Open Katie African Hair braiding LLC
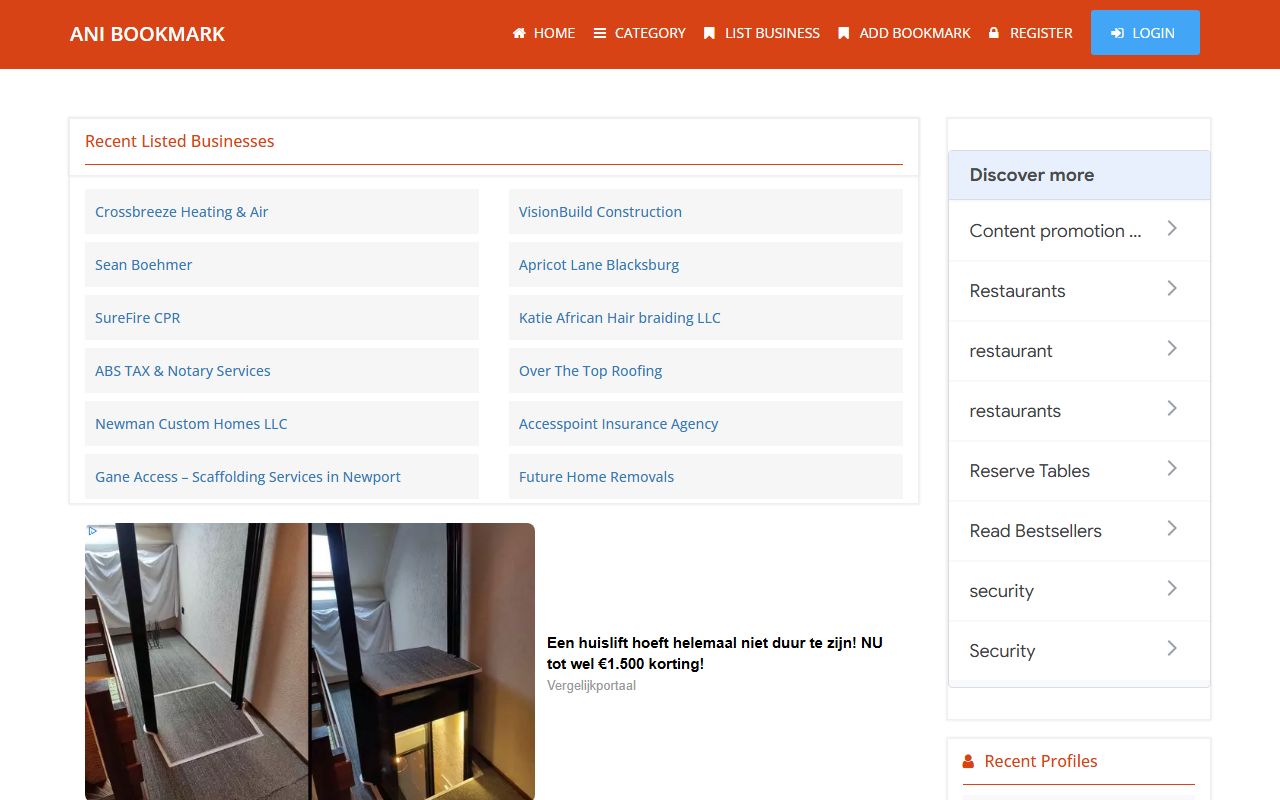1280x800 pixels. (620, 318)
